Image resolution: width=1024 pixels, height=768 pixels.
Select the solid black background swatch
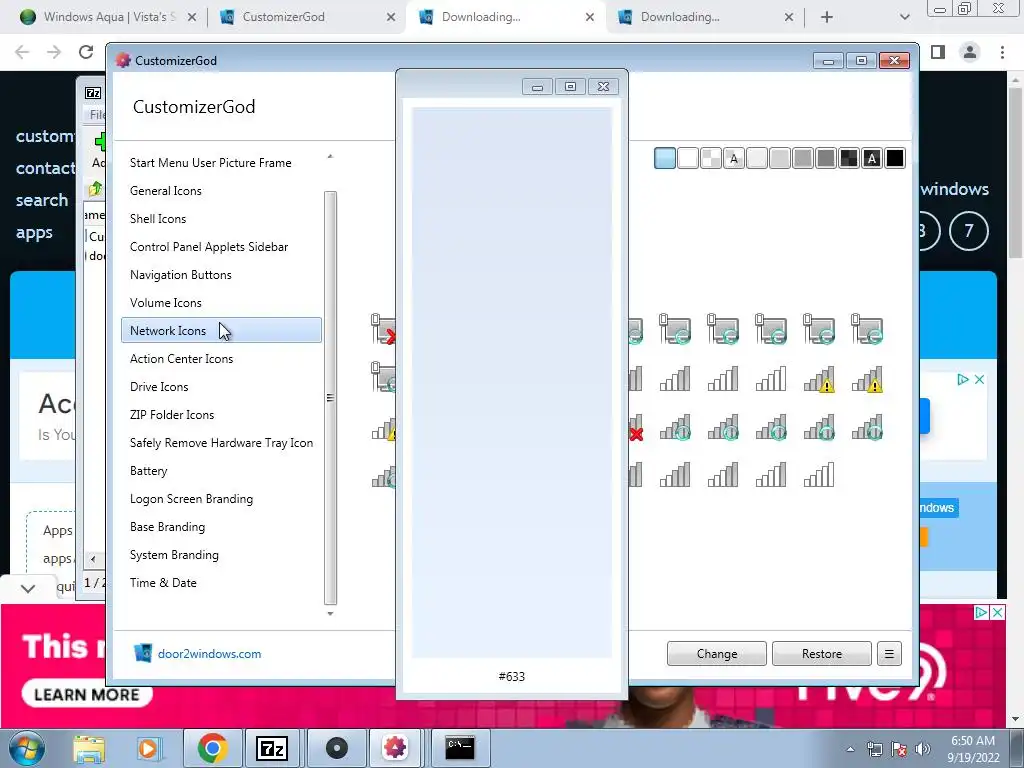(x=895, y=158)
